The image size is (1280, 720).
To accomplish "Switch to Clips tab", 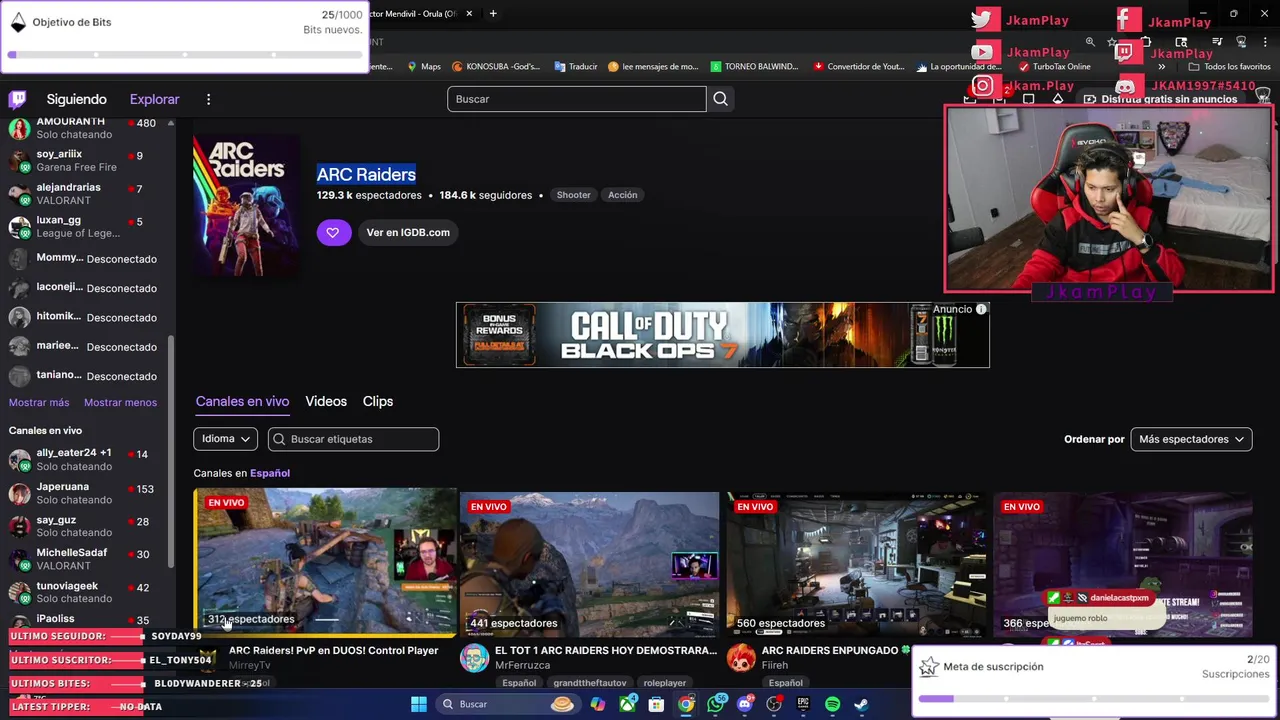I will click(x=378, y=401).
